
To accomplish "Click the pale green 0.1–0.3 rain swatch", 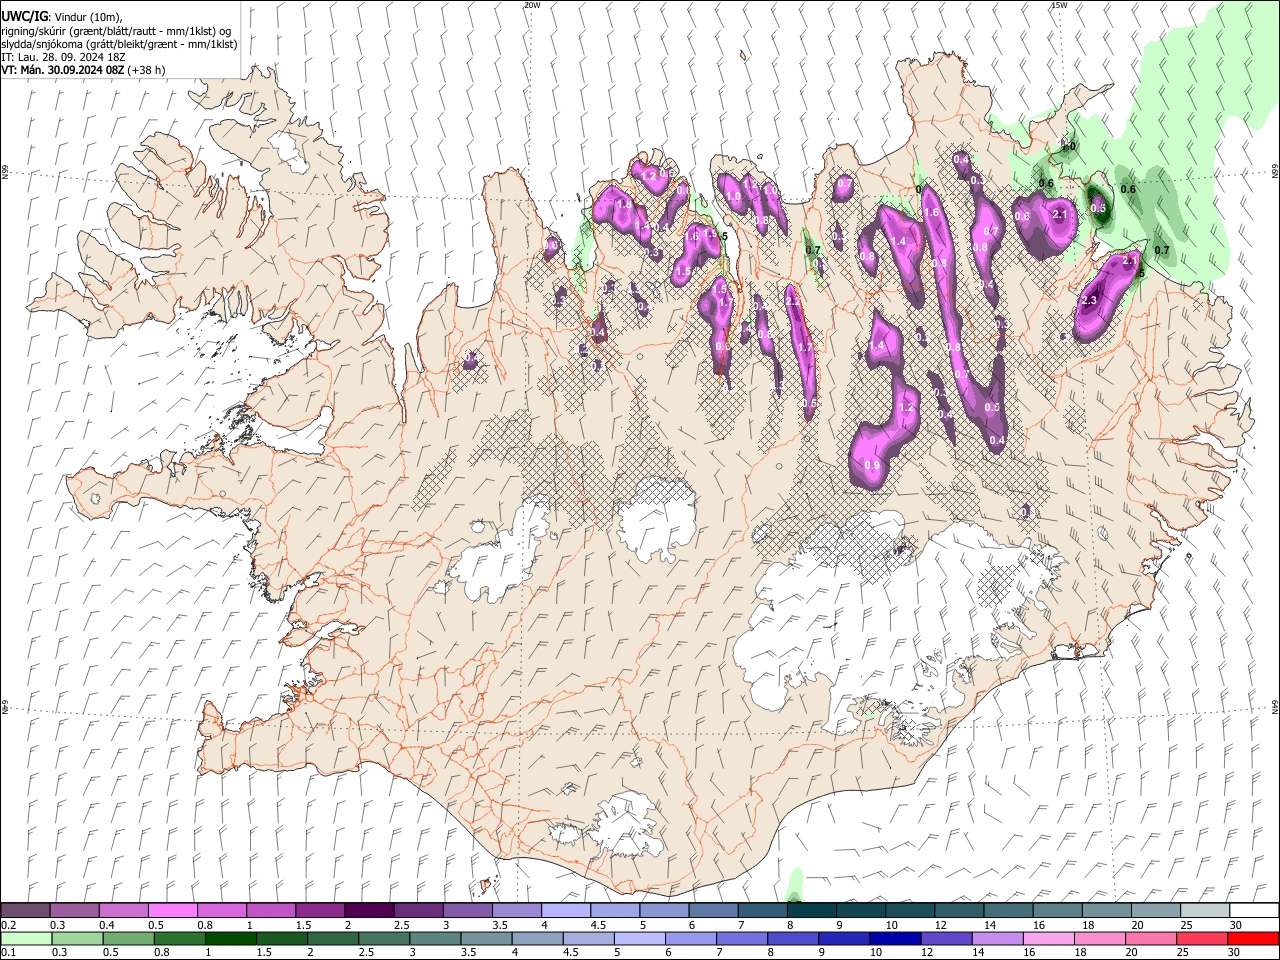I will point(26,938).
